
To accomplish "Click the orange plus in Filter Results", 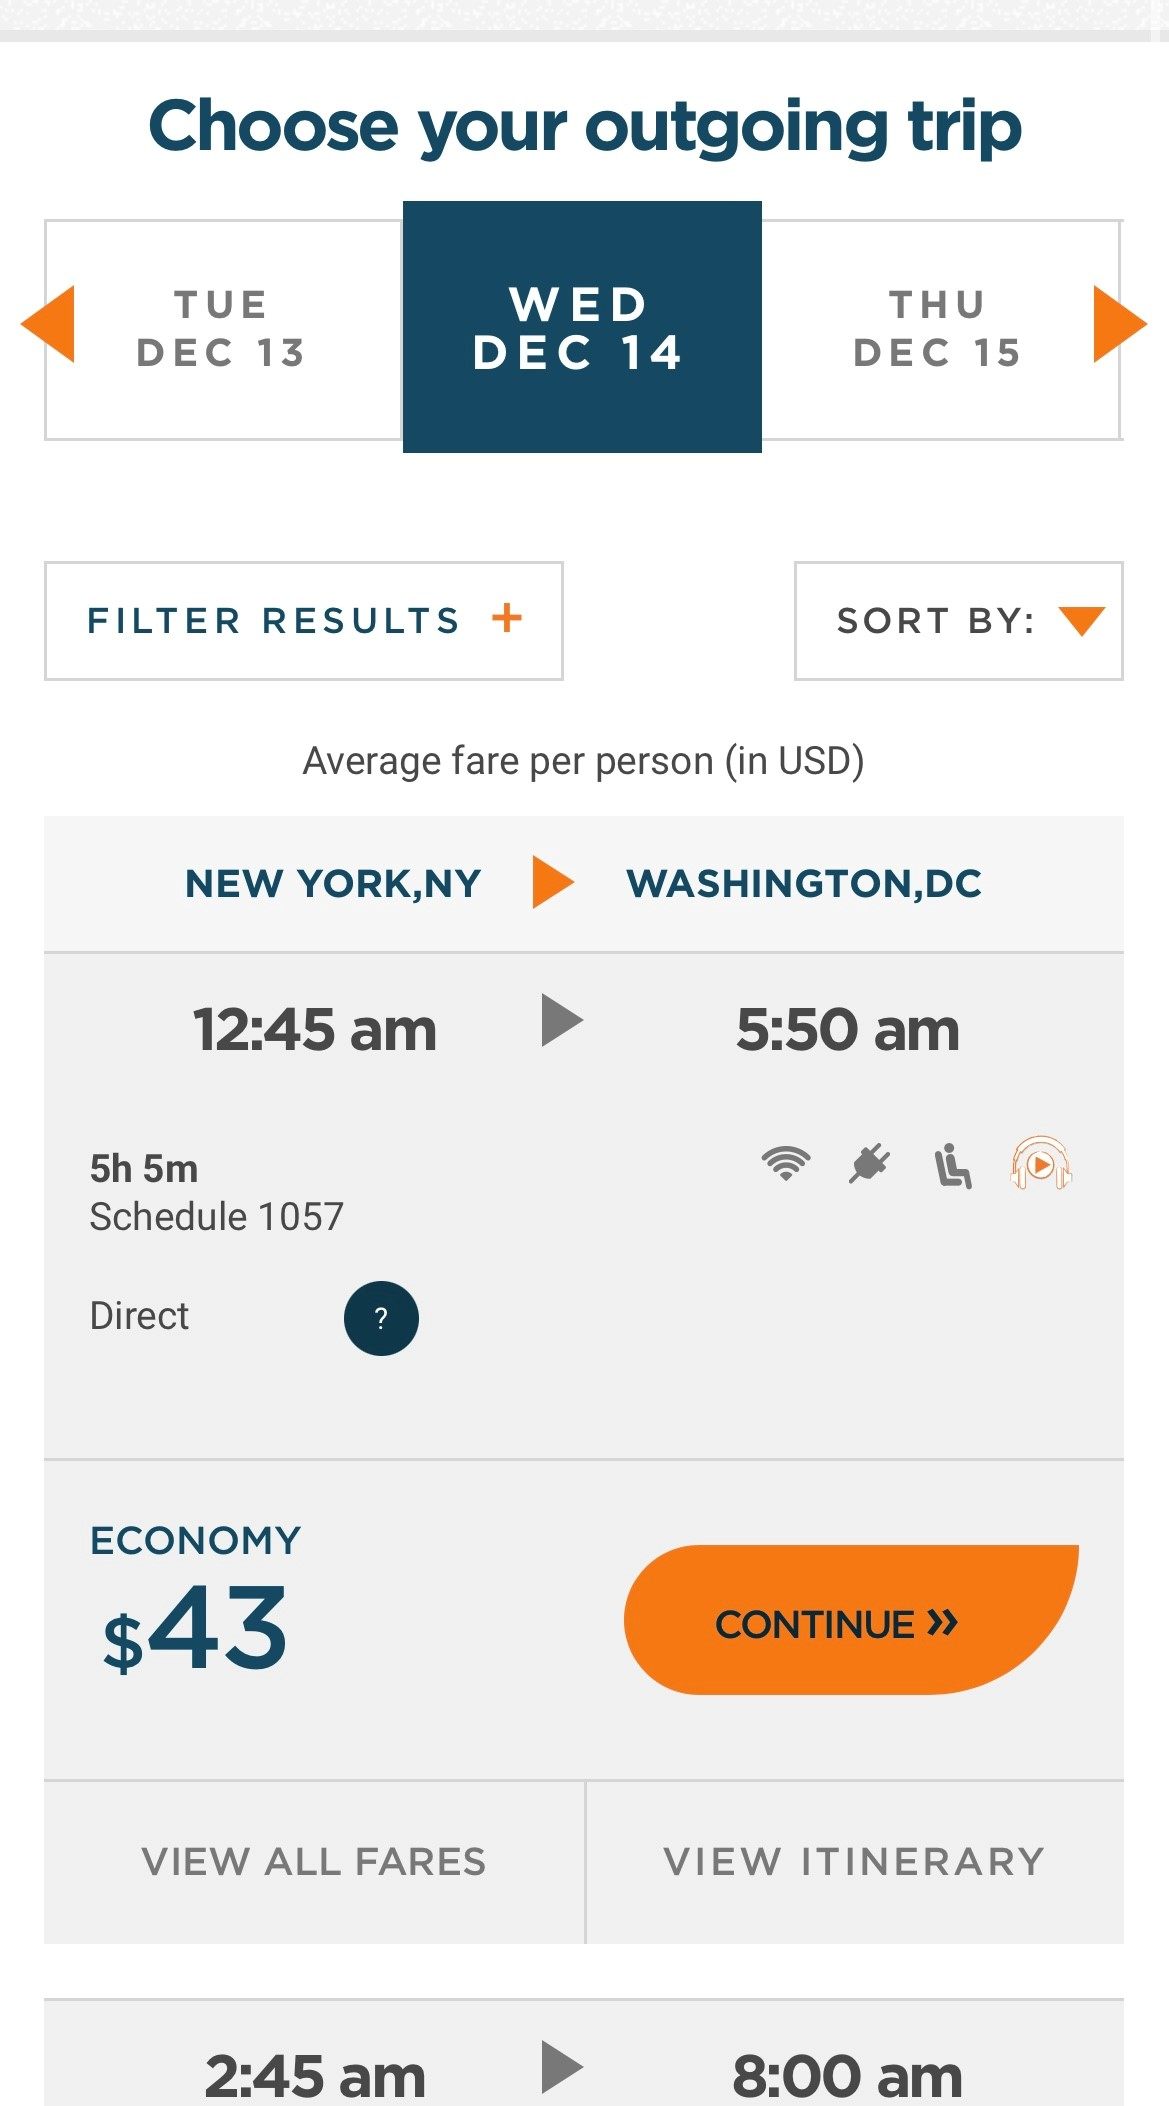I will 507,618.
